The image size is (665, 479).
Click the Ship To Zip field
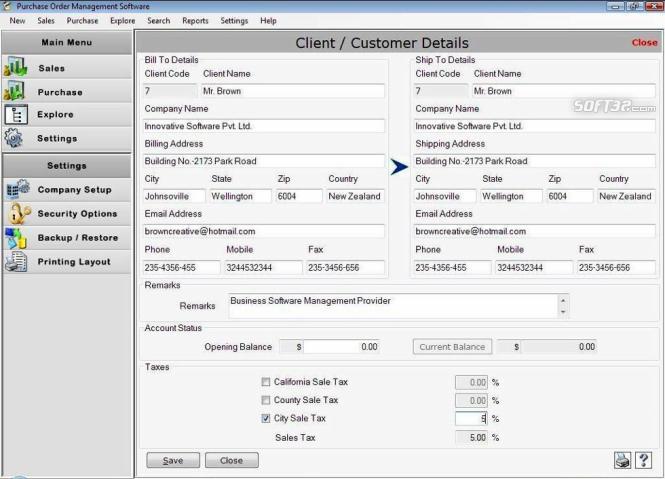pos(570,196)
